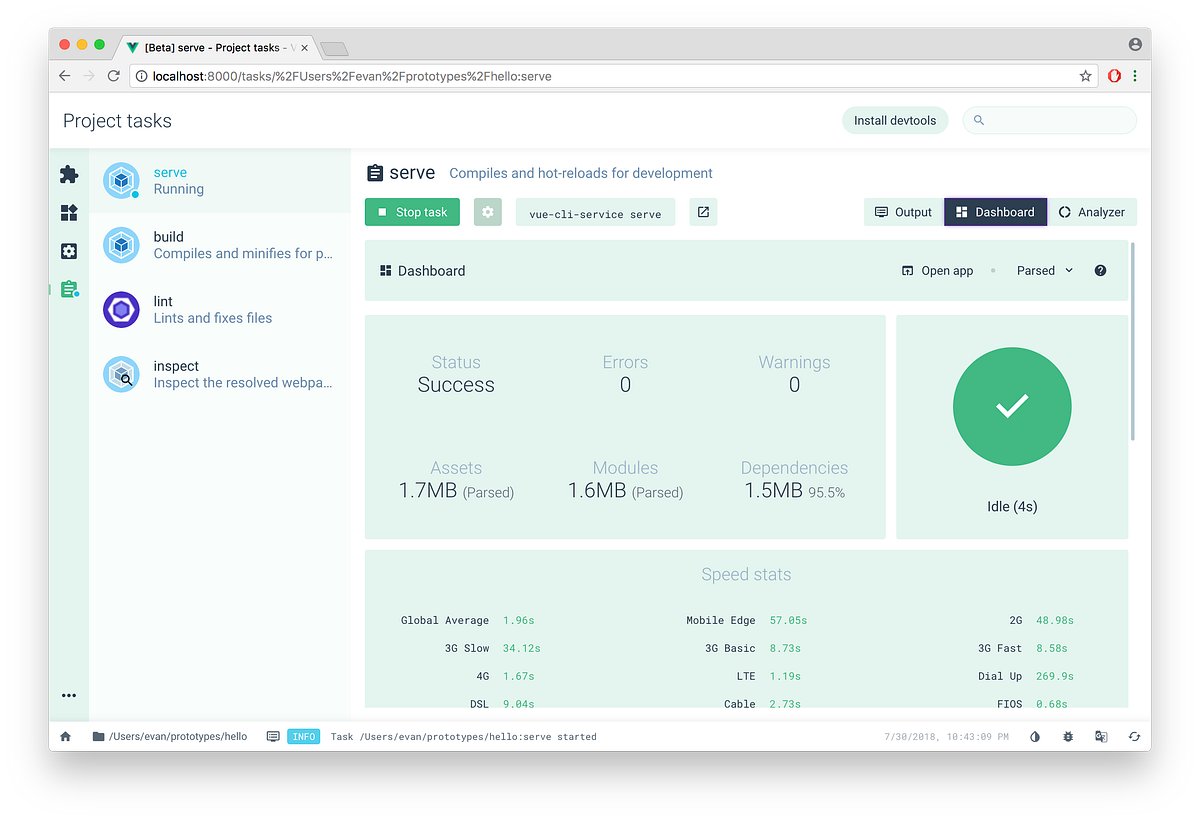The image size is (1200, 821).
Task: Click the Dependencies 1.5MB value
Action: click(794, 491)
